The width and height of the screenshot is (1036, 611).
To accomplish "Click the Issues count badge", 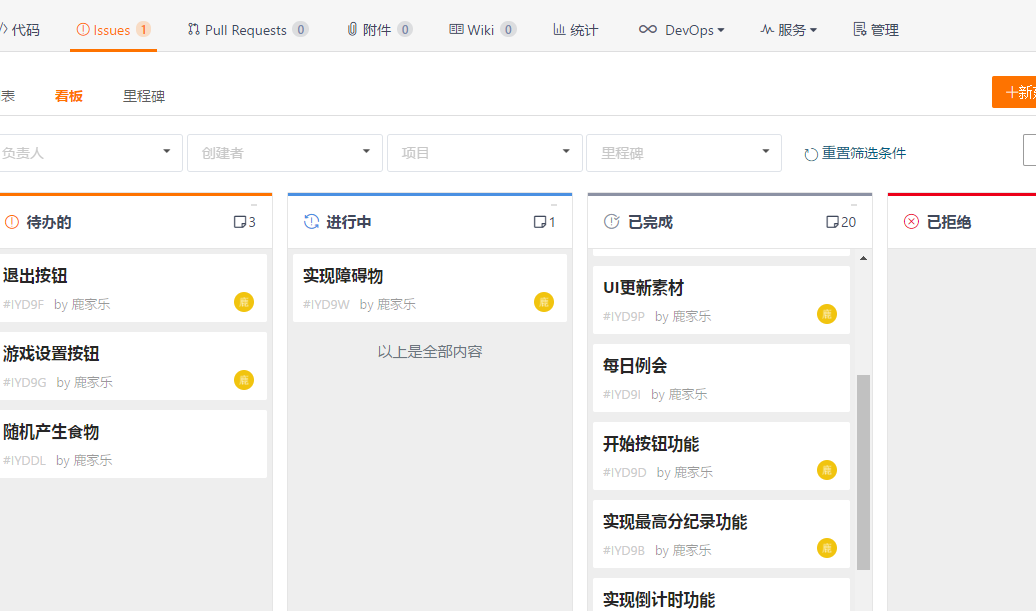I will pyautogui.click(x=143, y=30).
